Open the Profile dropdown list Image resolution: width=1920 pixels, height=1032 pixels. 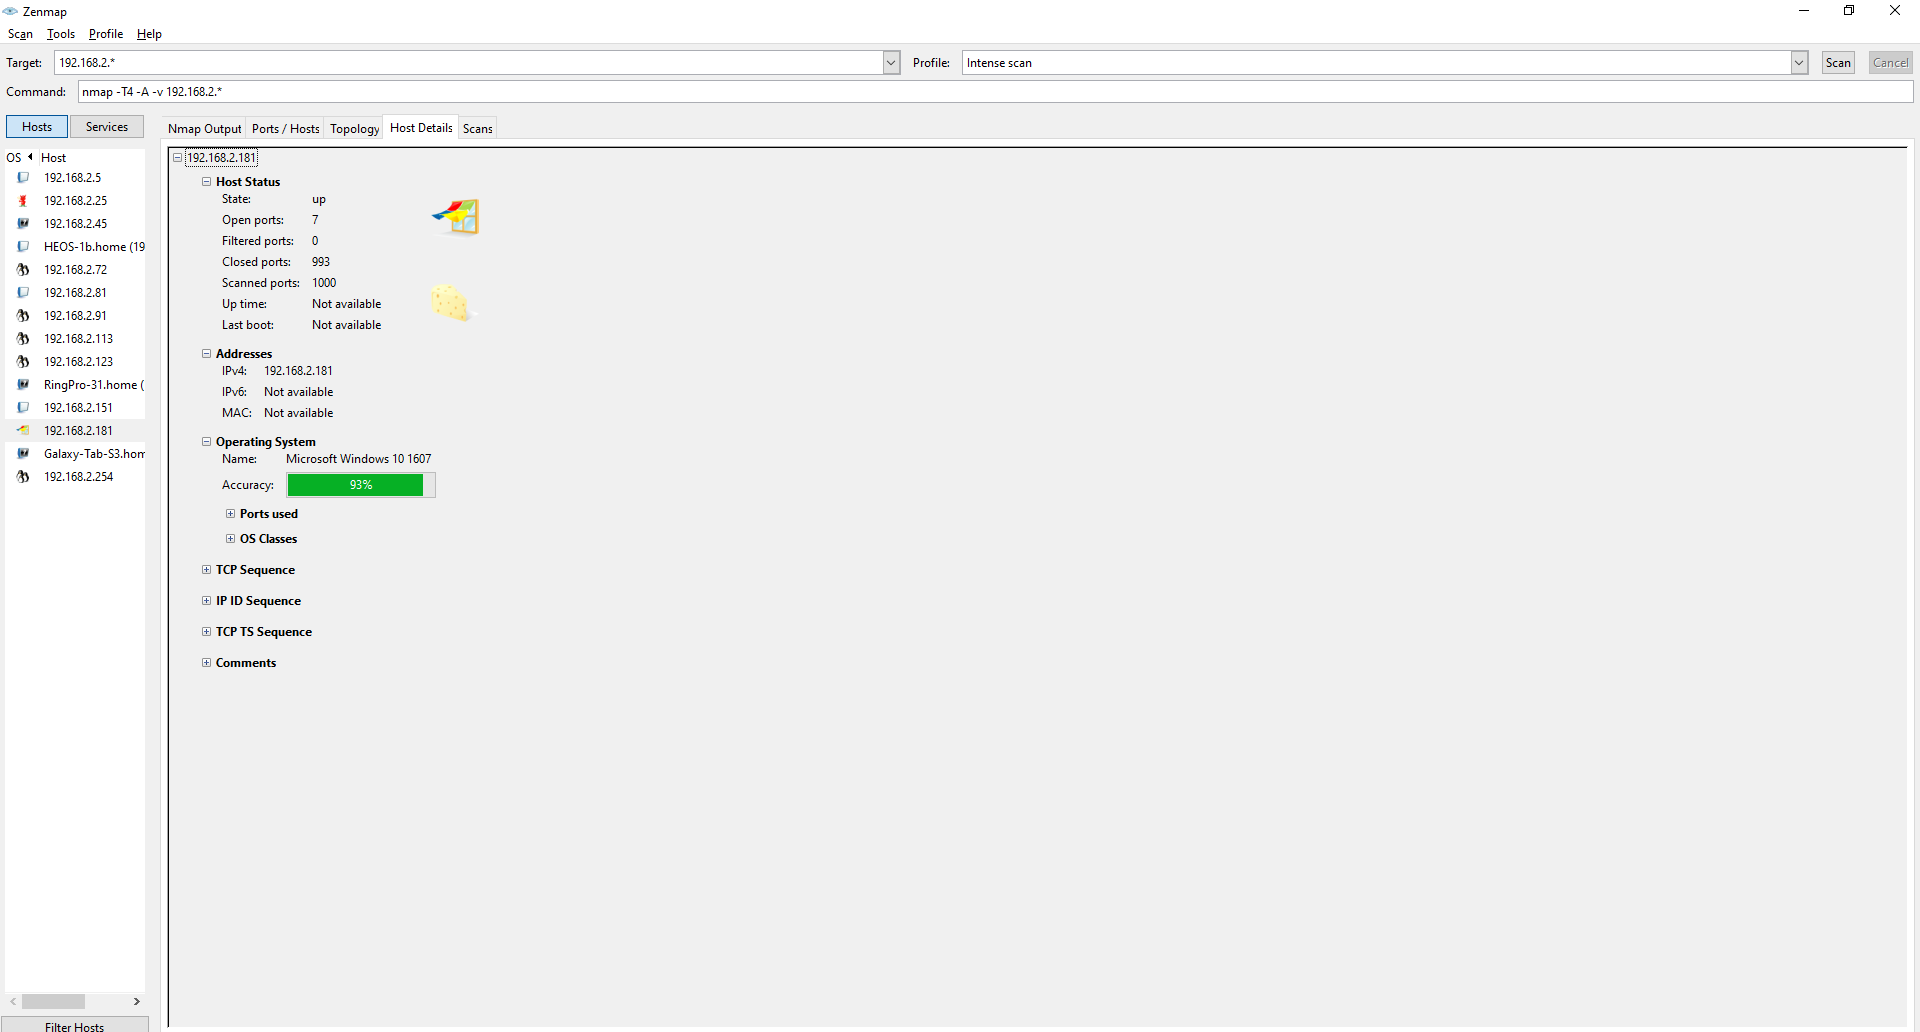tap(1799, 63)
